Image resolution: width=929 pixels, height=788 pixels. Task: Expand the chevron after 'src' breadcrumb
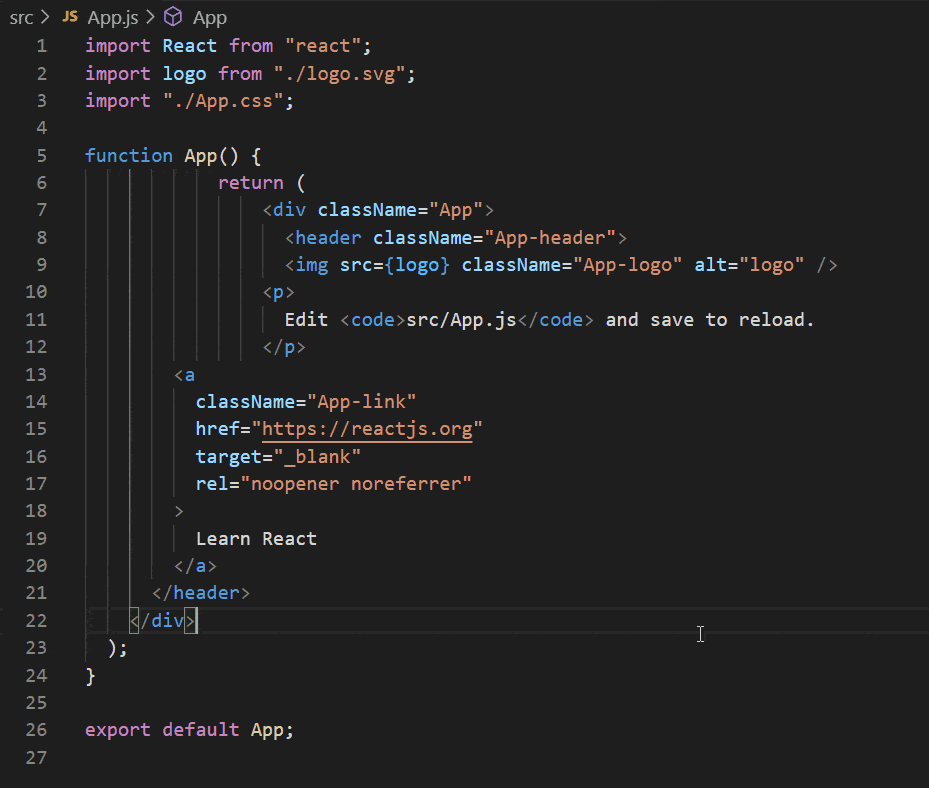[x=45, y=17]
